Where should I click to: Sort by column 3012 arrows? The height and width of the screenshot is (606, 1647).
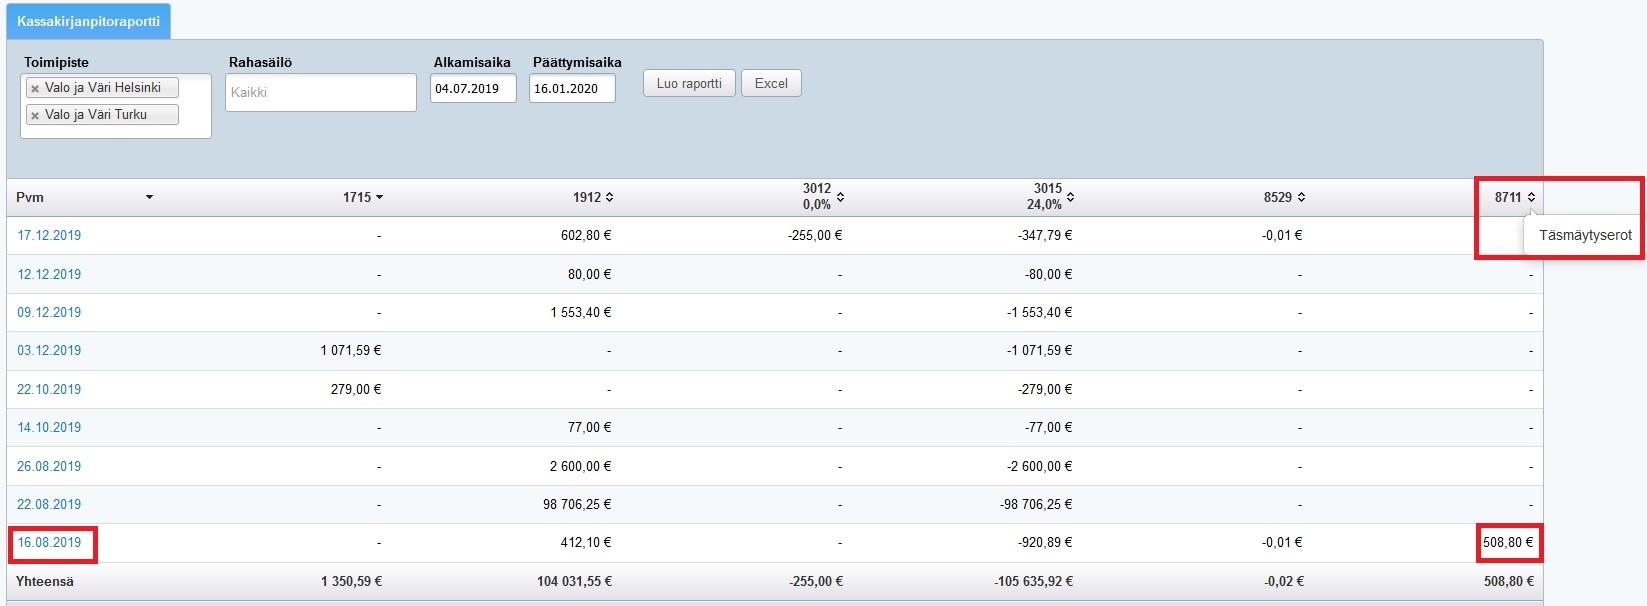point(840,197)
